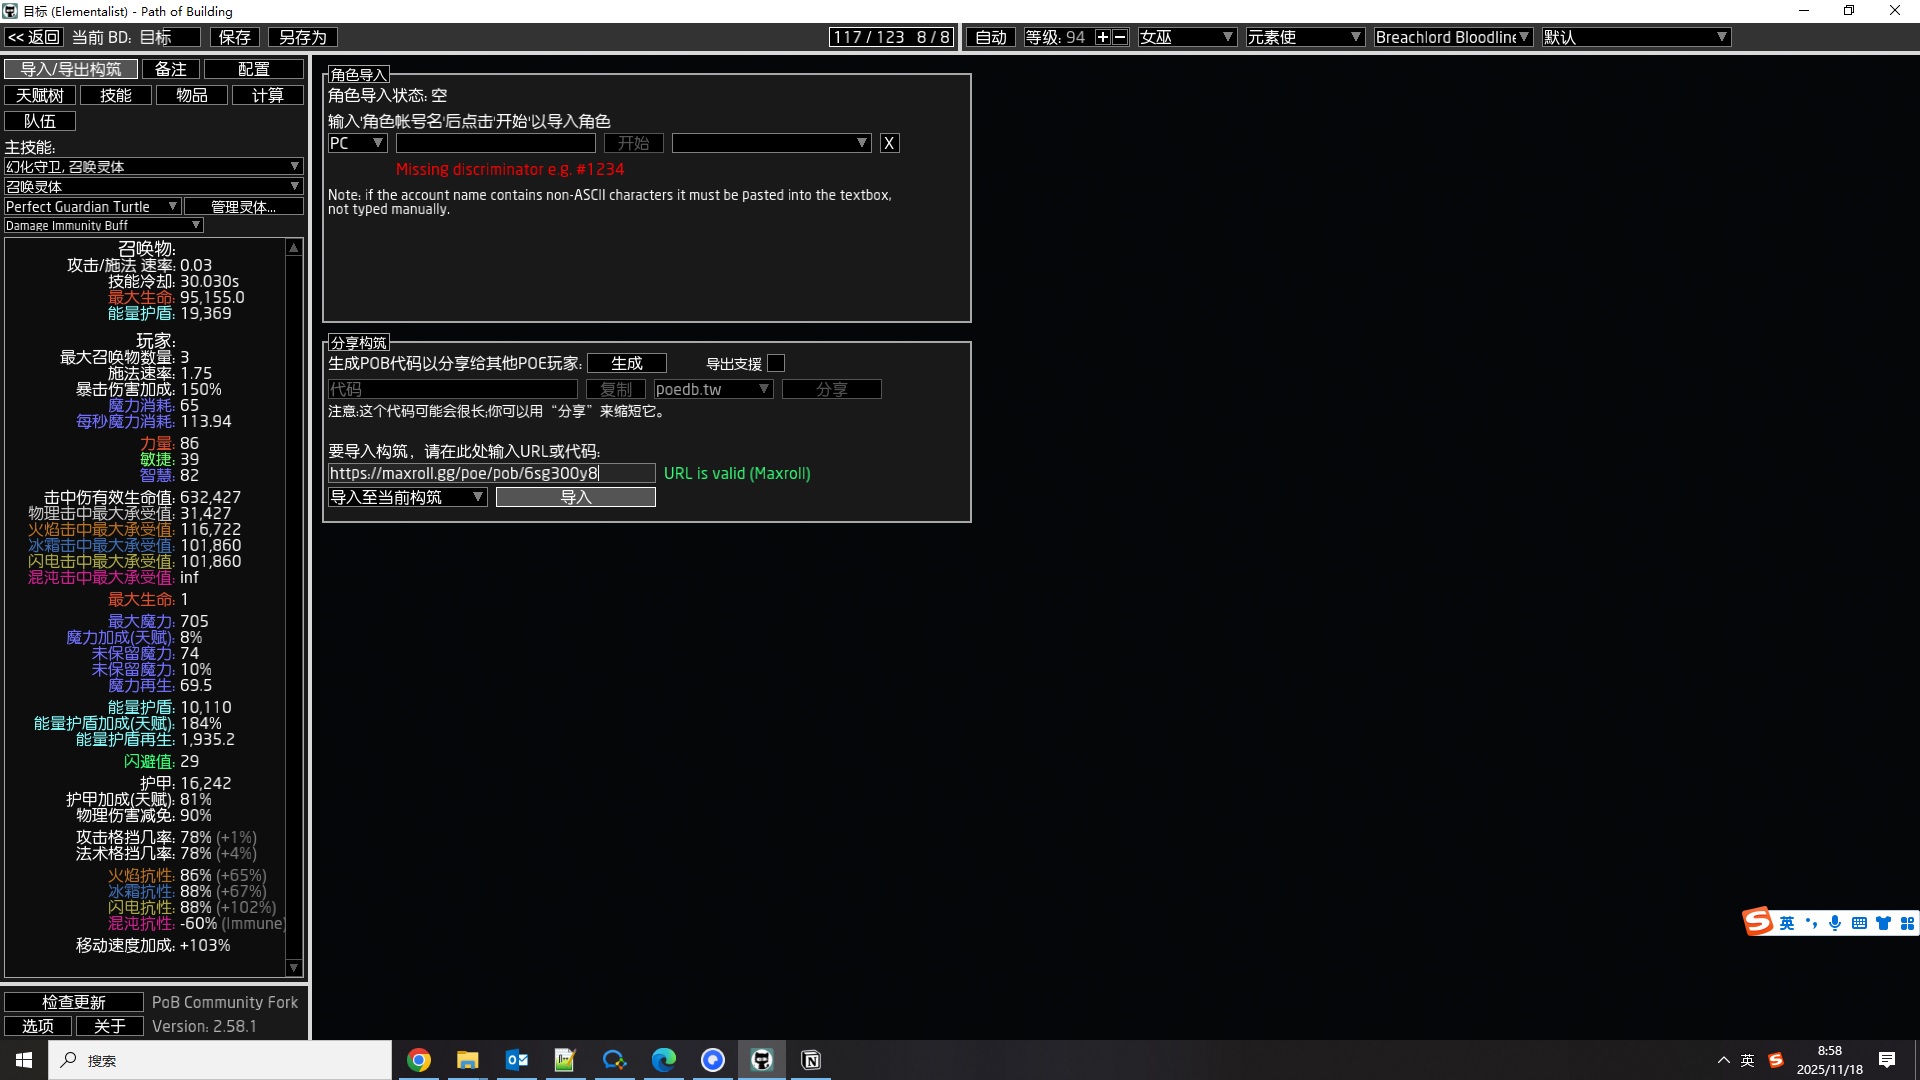The image size is (1920, 1080).
Task: Click the 检查更新 button
Action: pos(73,1002)
